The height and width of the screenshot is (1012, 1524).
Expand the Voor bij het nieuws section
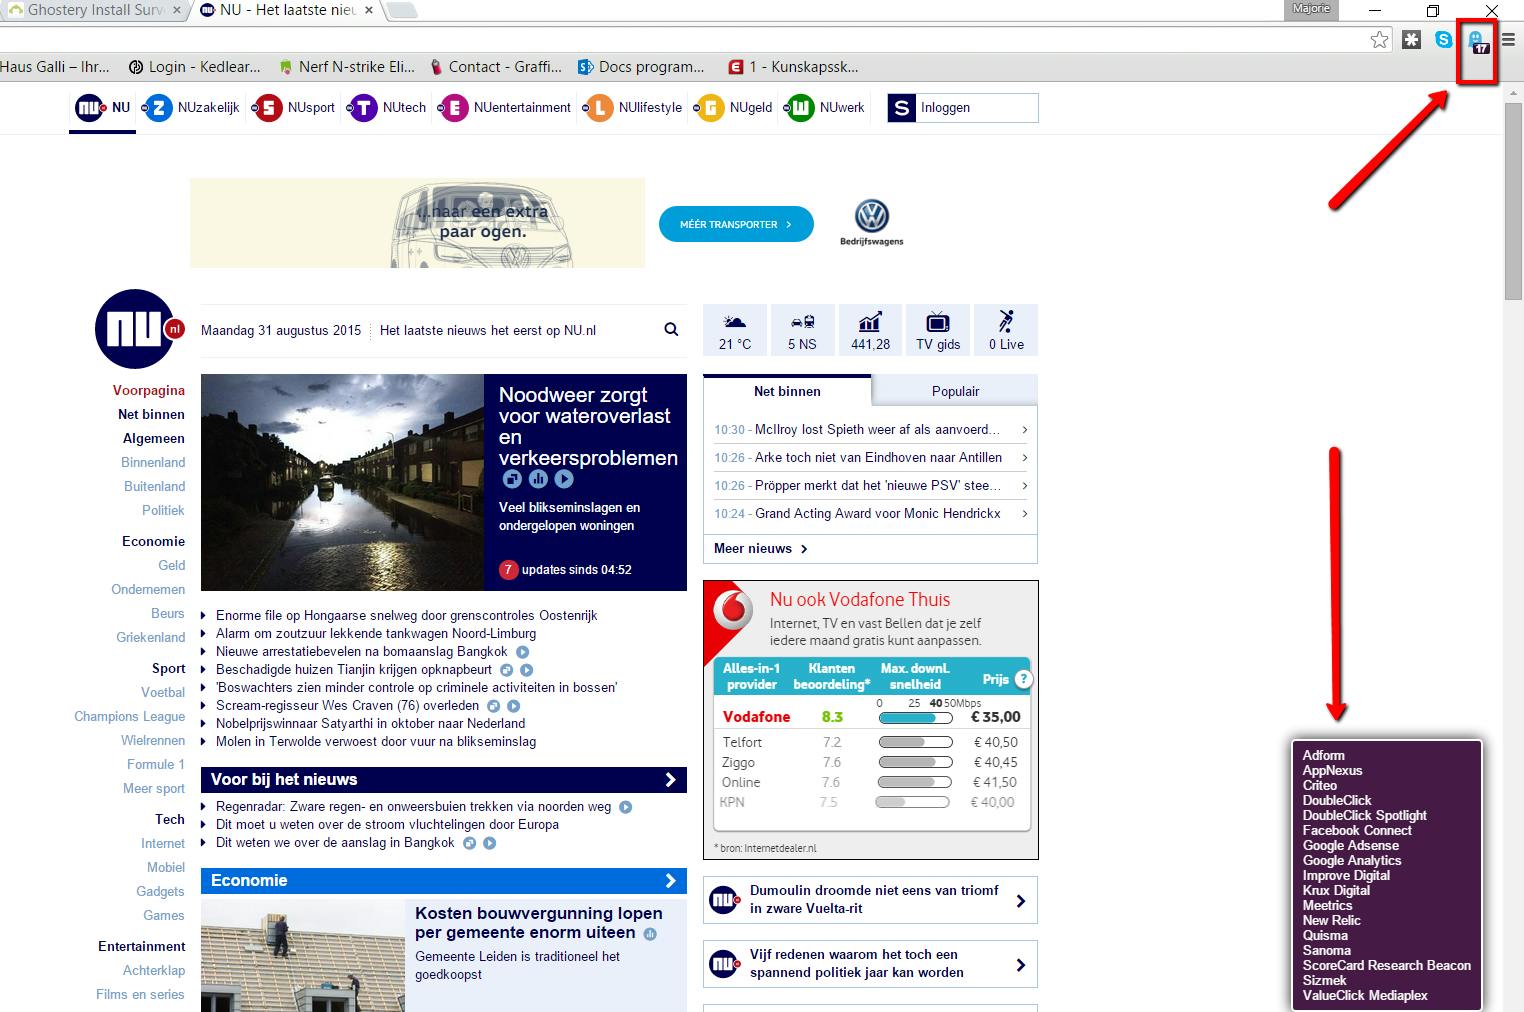670,780
